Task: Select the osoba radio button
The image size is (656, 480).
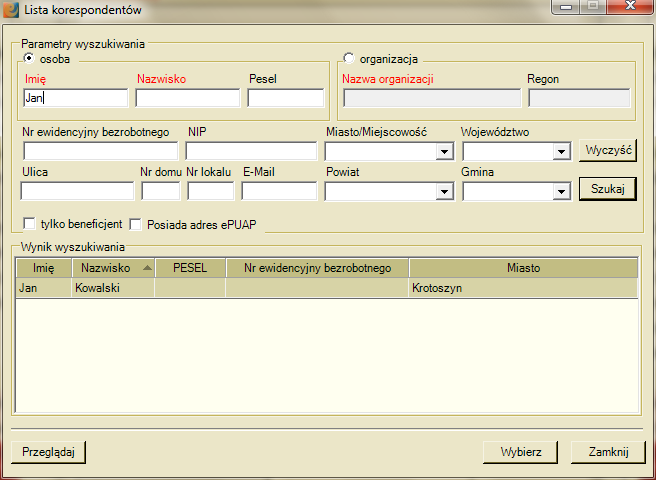Action: coord(29,58)
